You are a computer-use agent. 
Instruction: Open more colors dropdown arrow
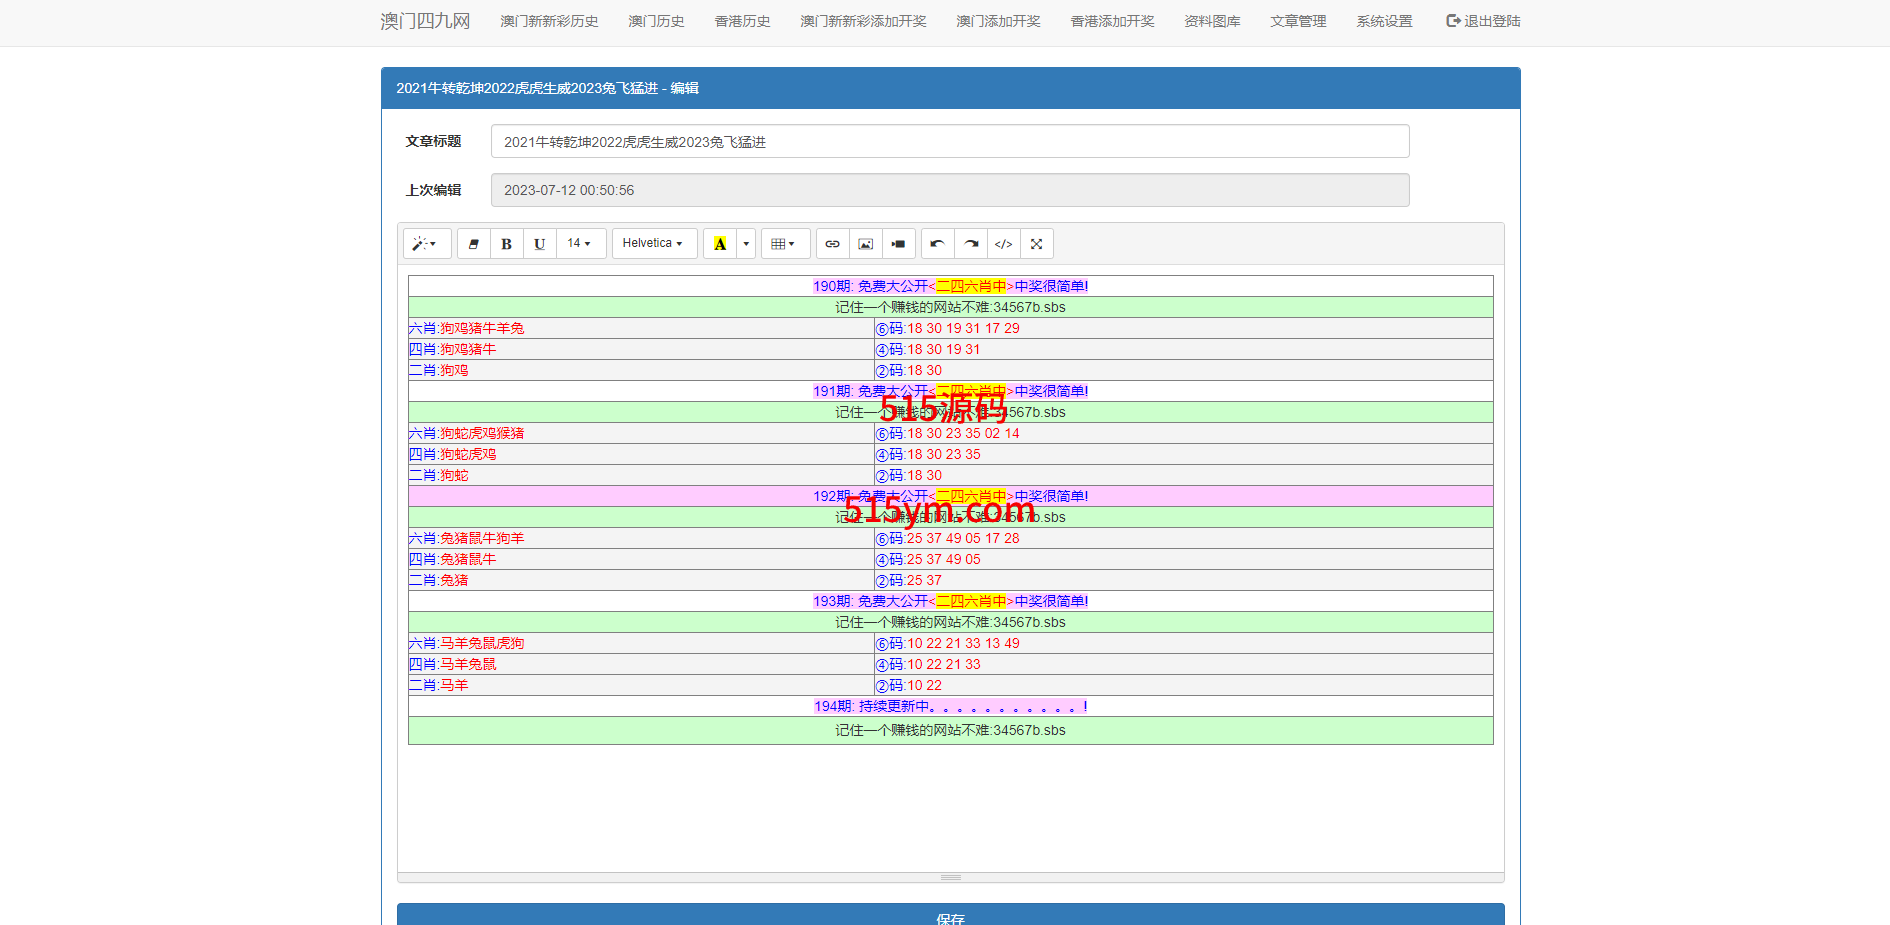pyautogui.click(x=746, y=244)
